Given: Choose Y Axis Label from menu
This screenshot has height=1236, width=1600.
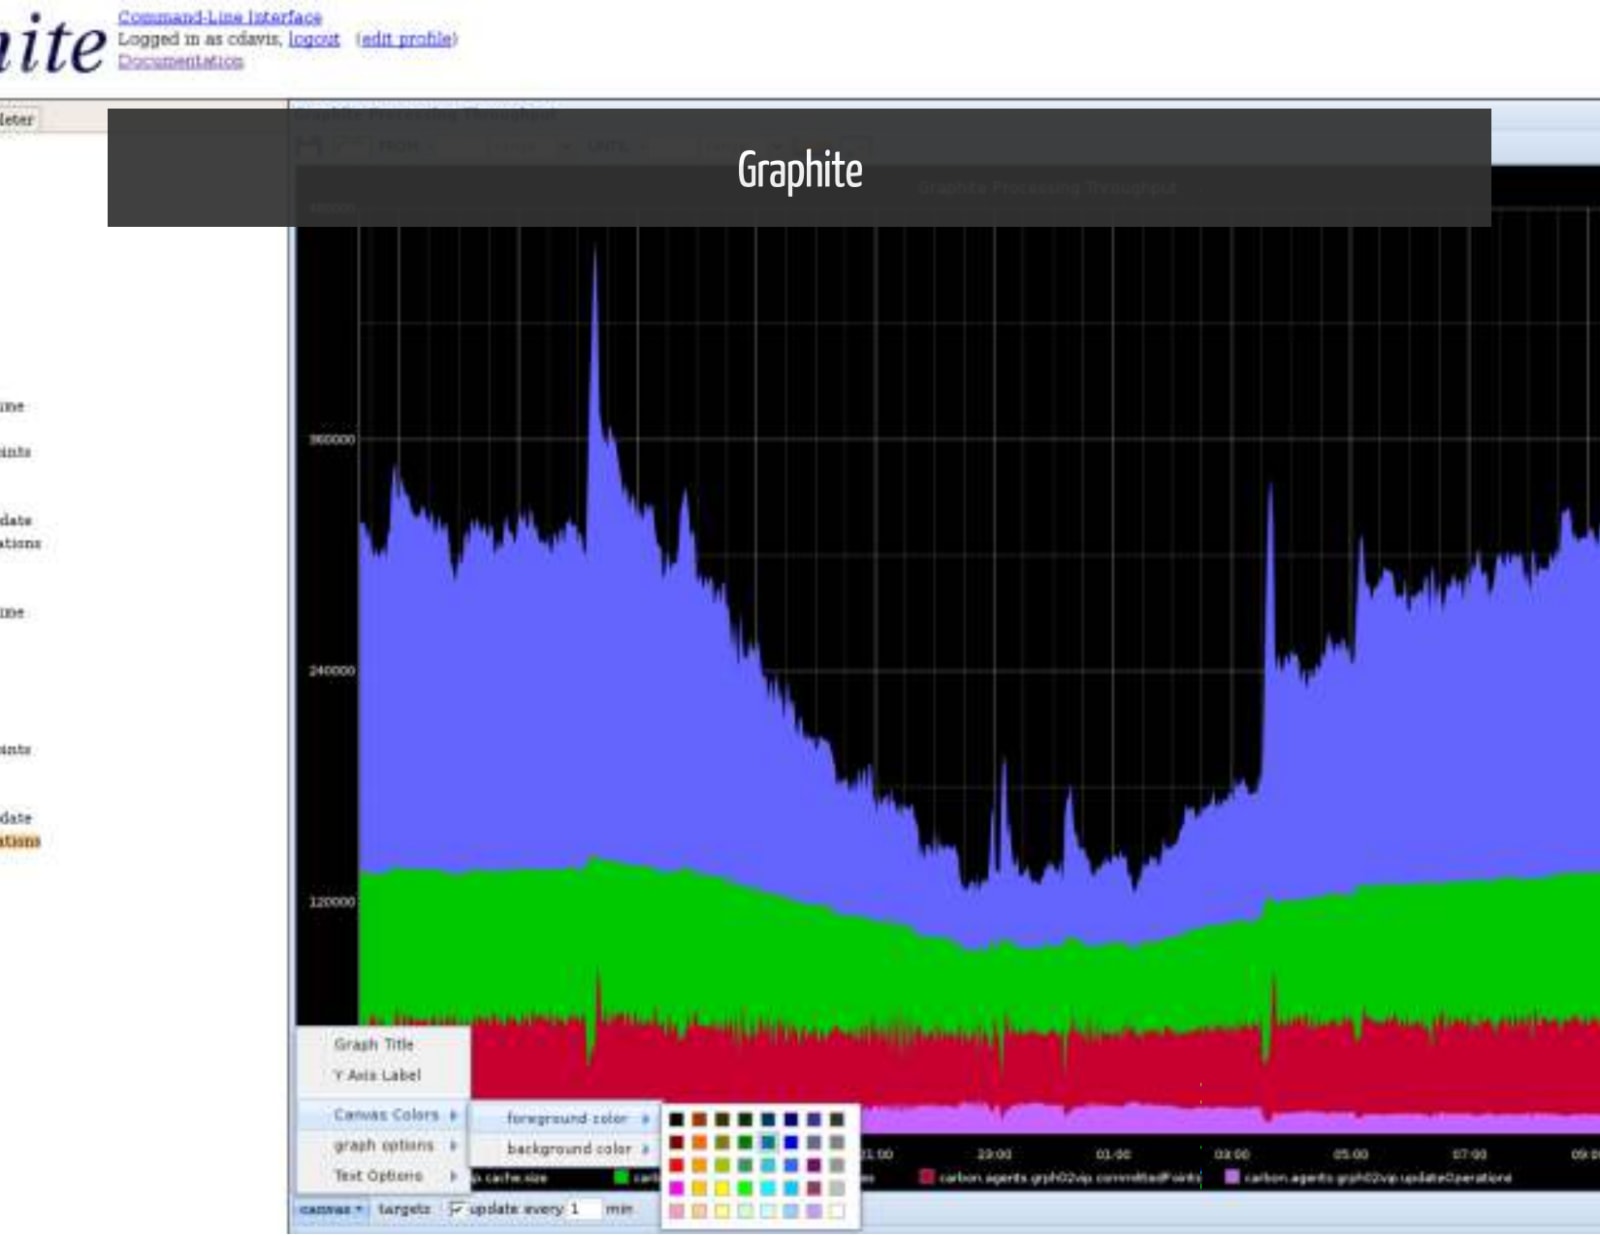Looking at the screenshot, I should 383,1075.
